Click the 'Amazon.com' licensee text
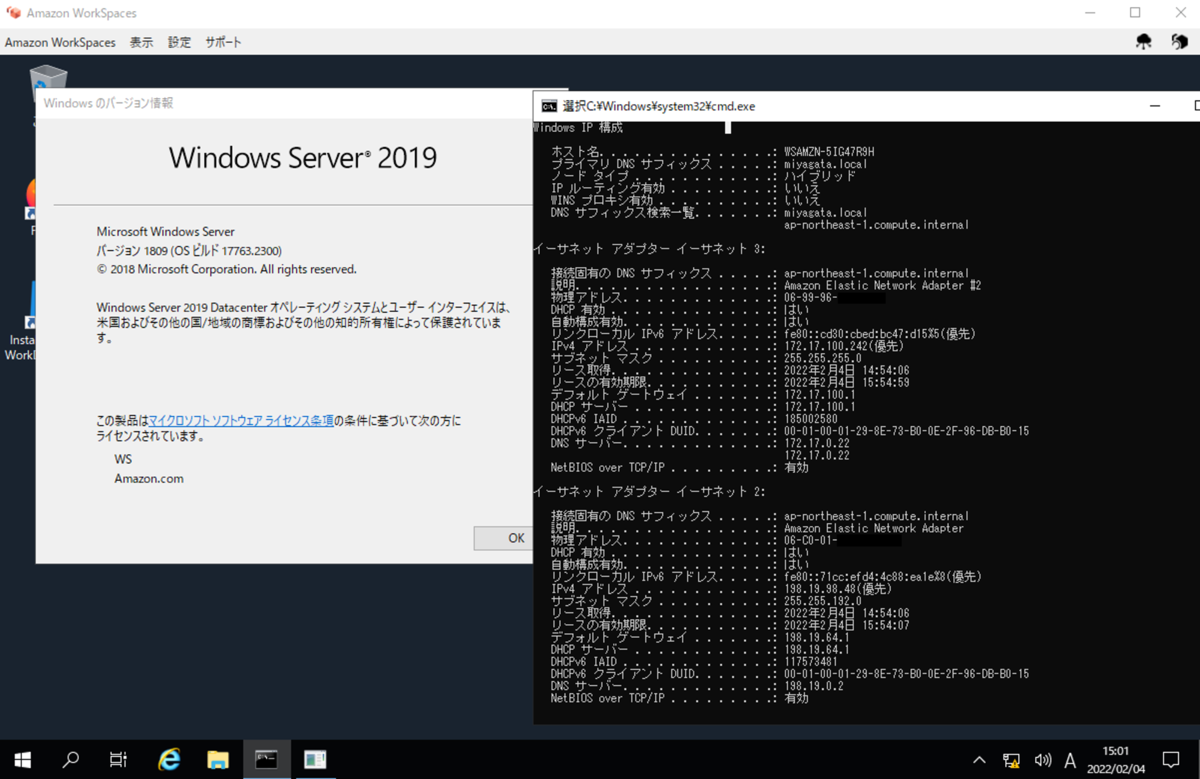 point(149,478)
